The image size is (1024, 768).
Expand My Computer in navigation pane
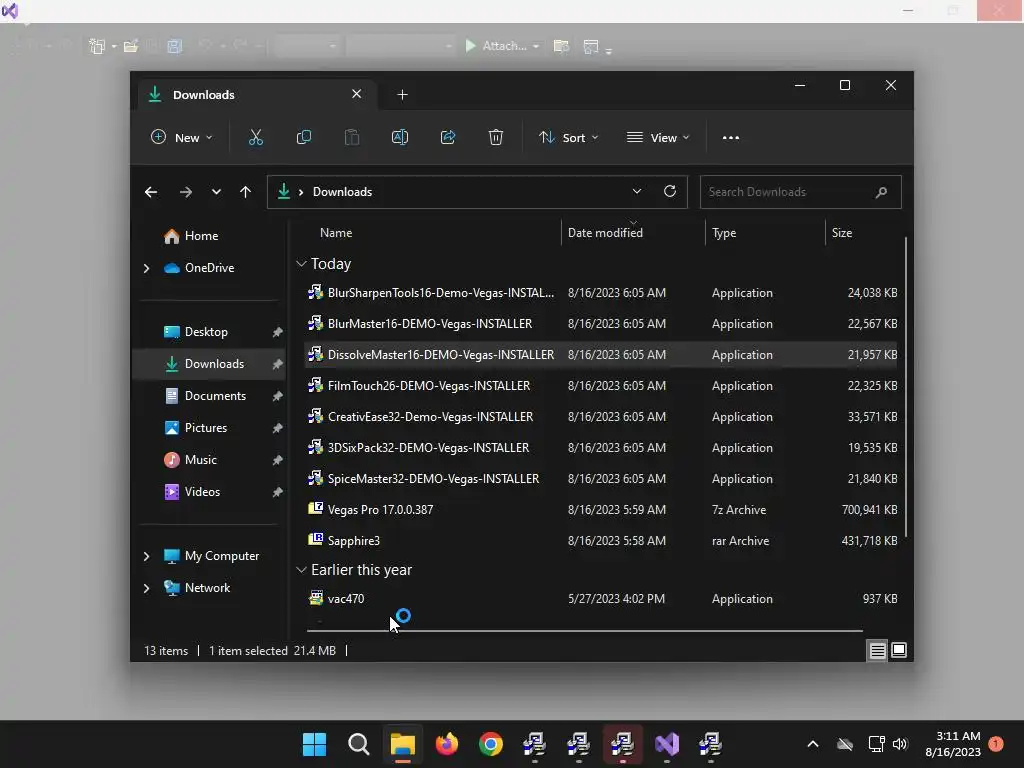pos(146,556)
